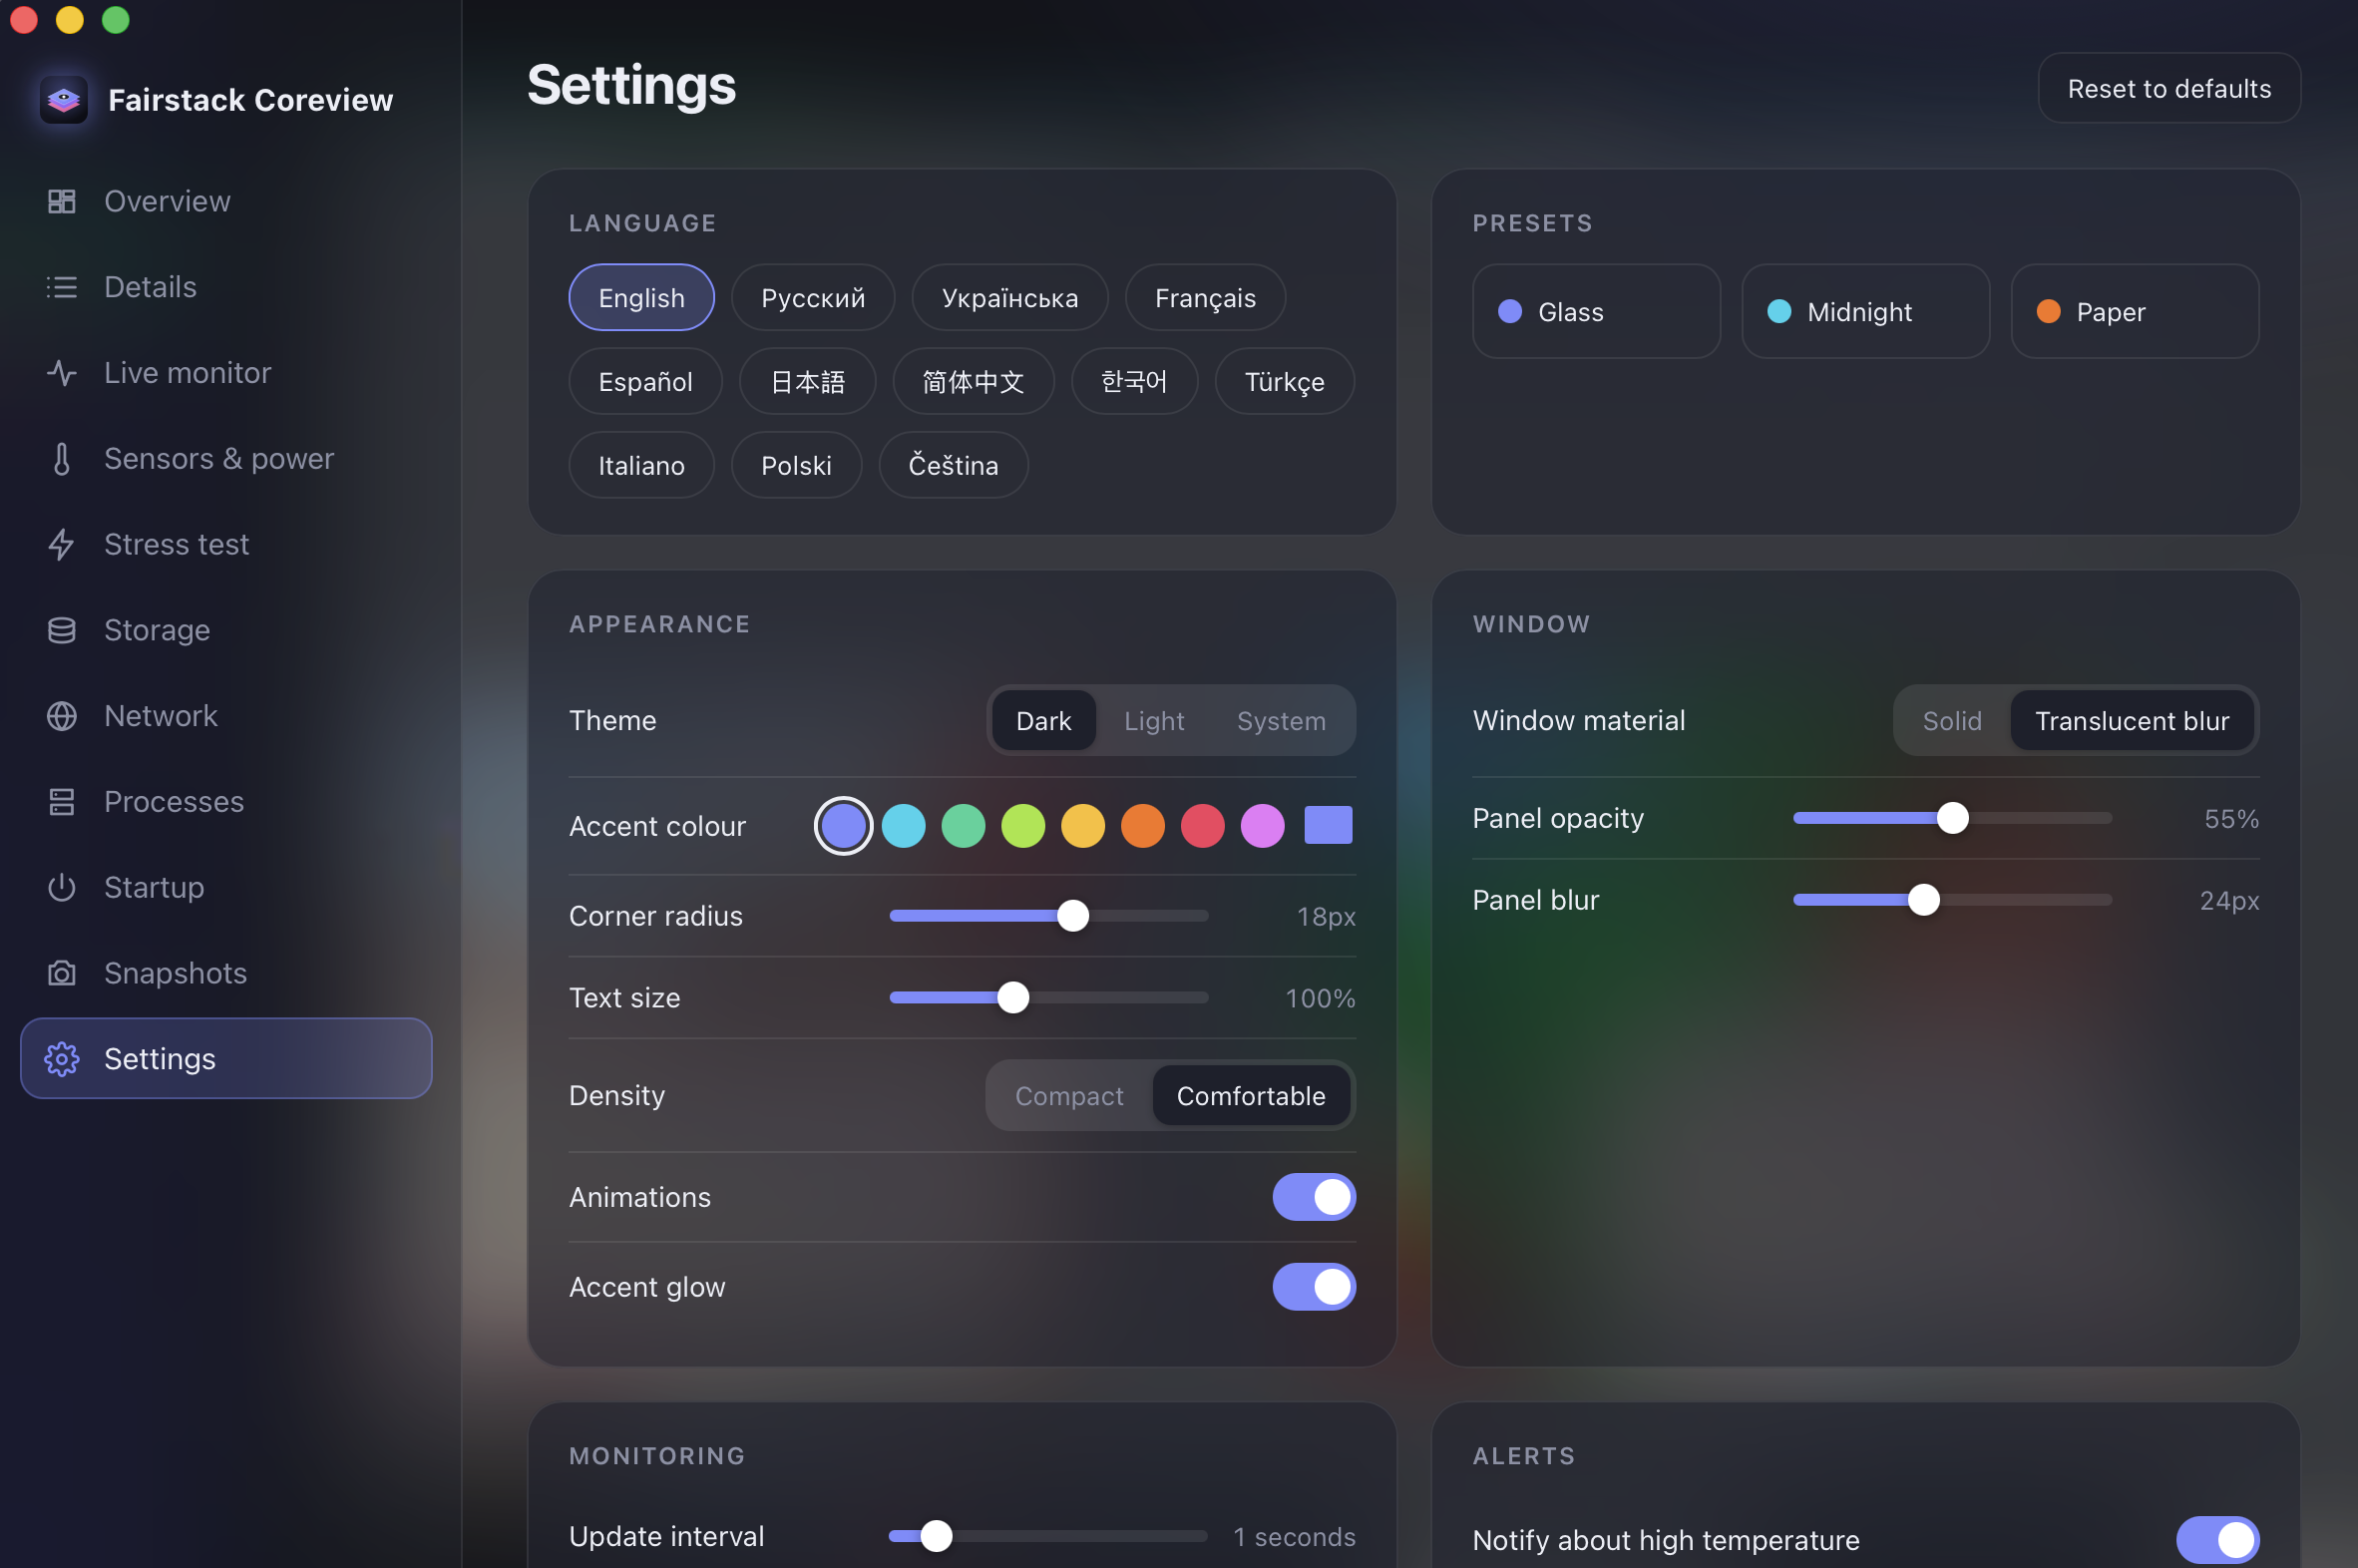Apply the Glass preset
Screen dimensions: 2358x1568
click(x=1596, y=312)
